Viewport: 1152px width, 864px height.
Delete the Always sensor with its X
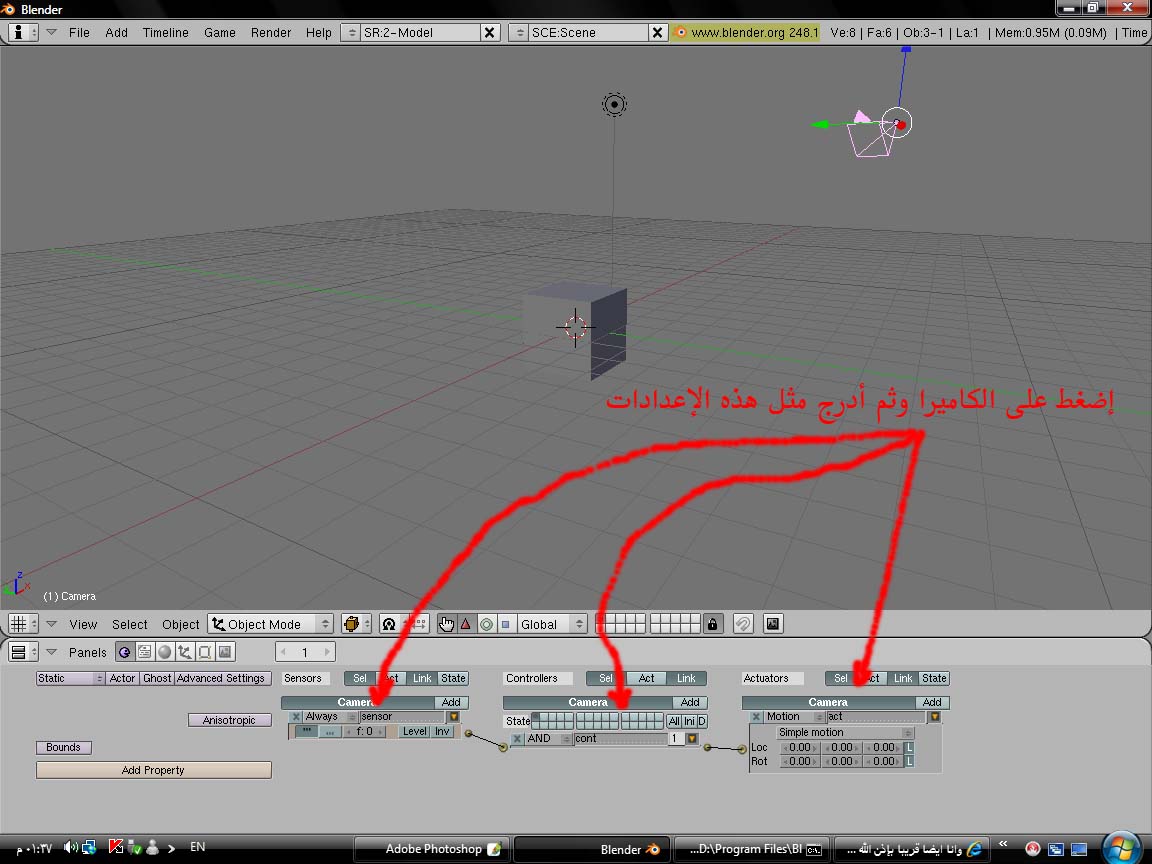pyautogui.click(x=295, y=716)
